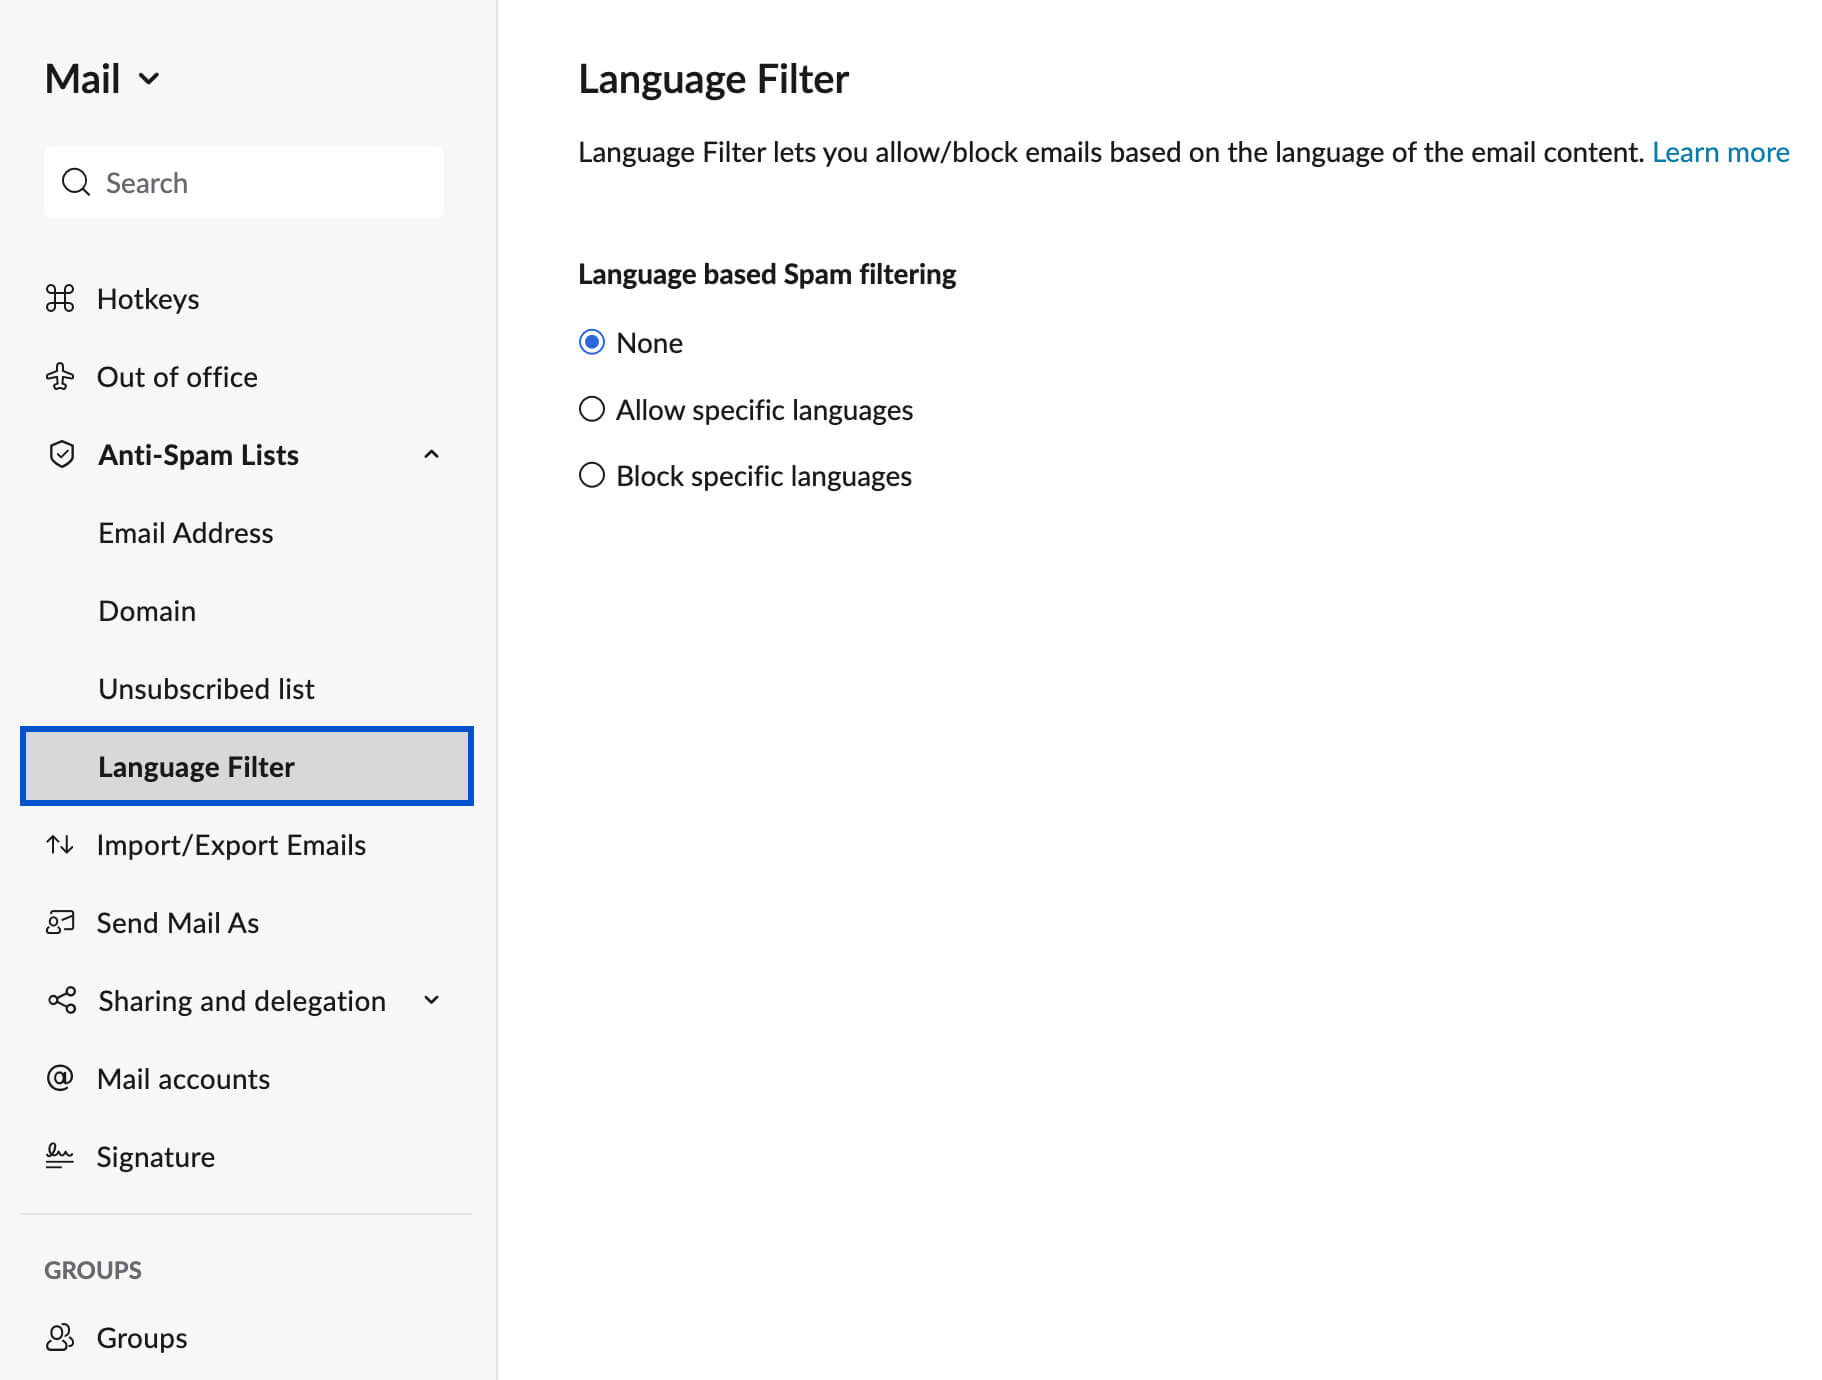The width and height of the screenshot is (1822, 1380).
Task: Open the Unsubscribed list page
Action: [x=206, y=688]
